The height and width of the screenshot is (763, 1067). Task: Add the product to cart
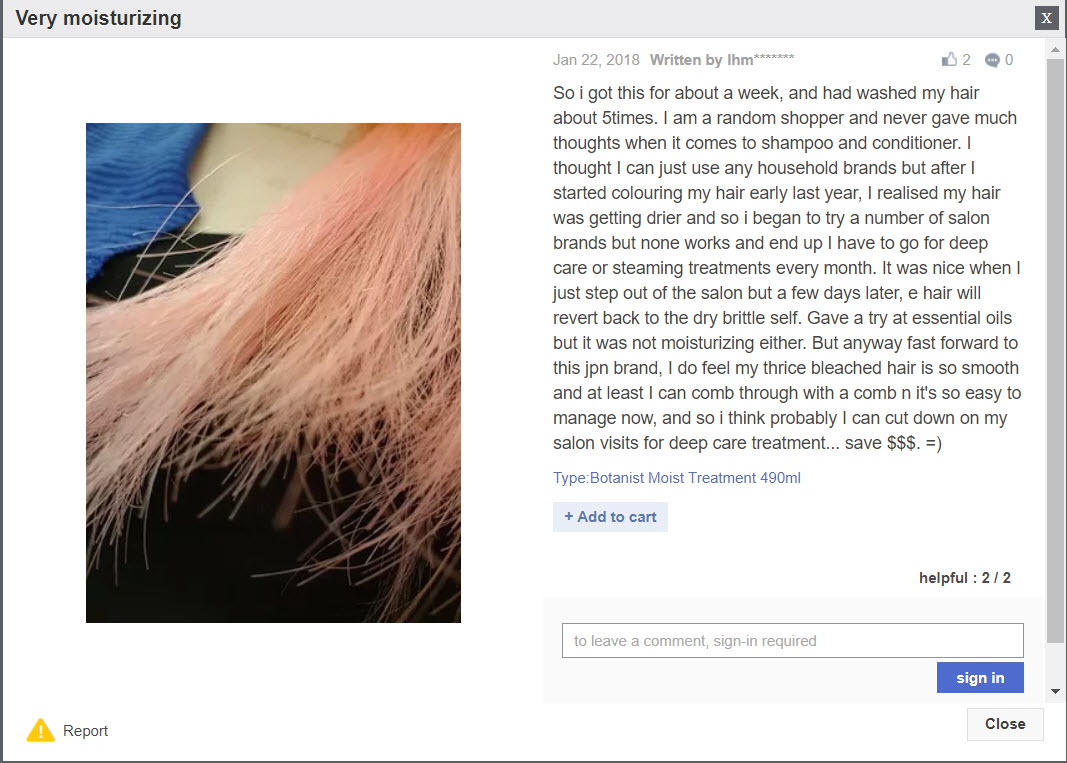point(610,517)
